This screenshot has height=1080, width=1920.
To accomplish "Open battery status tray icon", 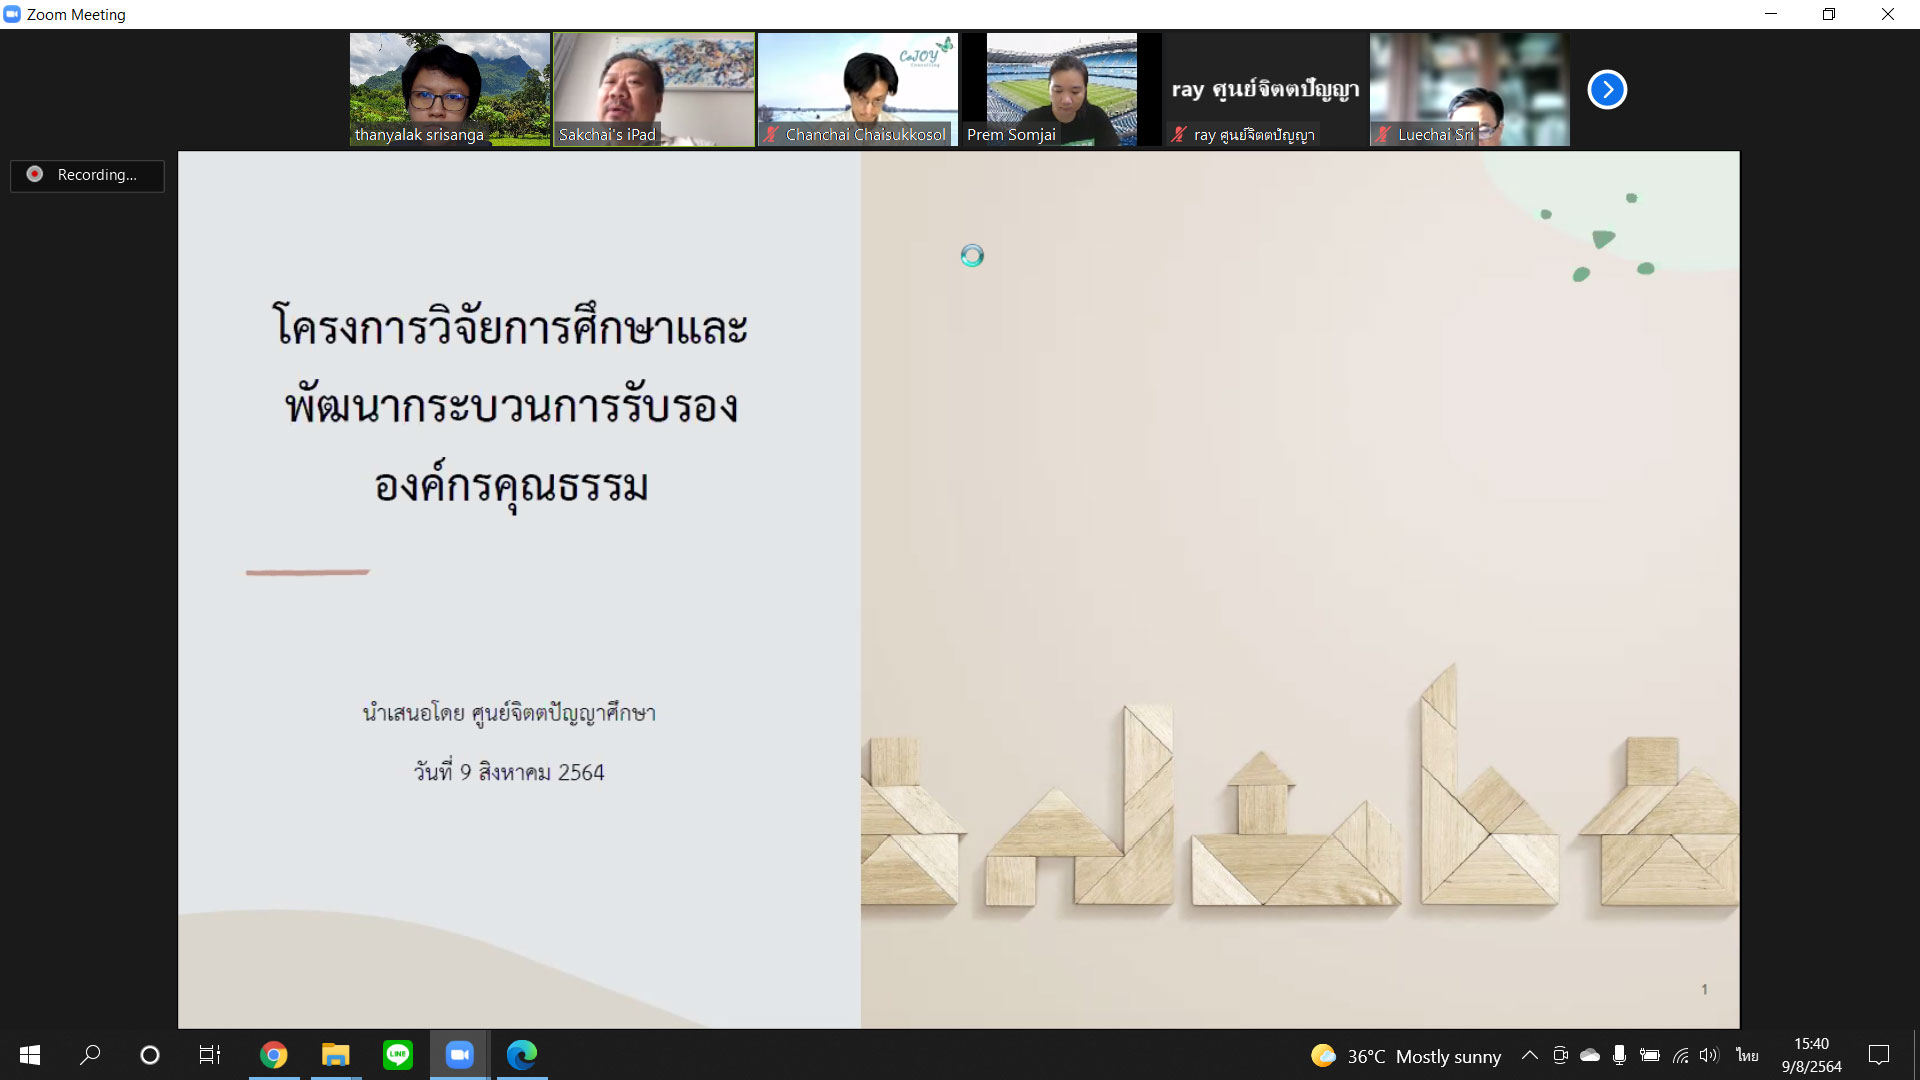I will click(1650, 1055).
